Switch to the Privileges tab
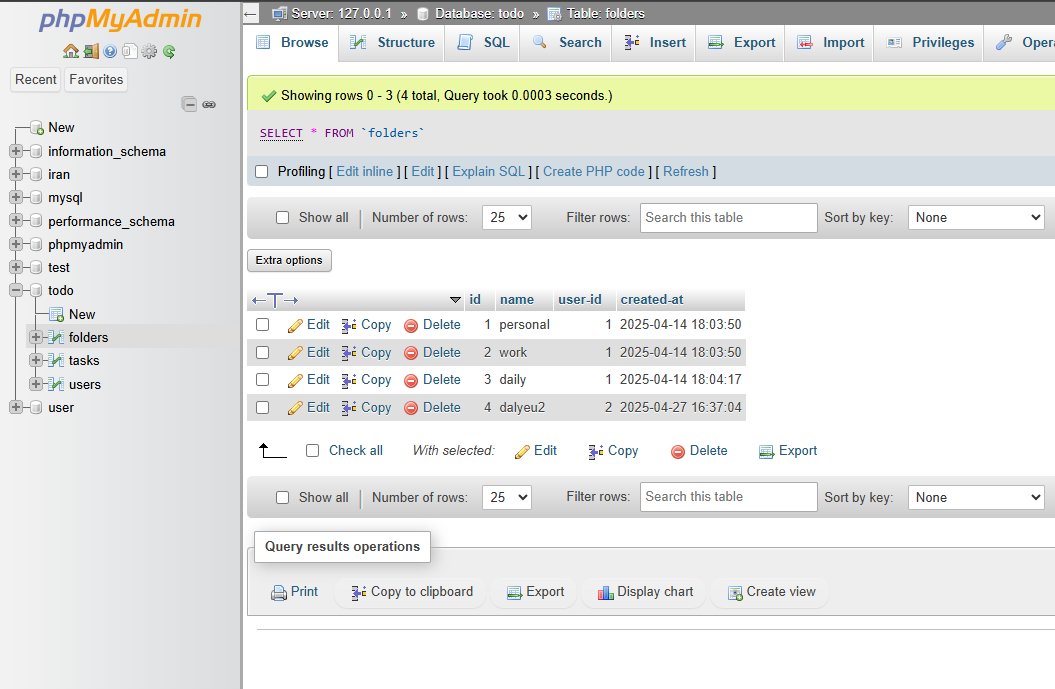The image size is (1055, 689). [x=930, y=42]
